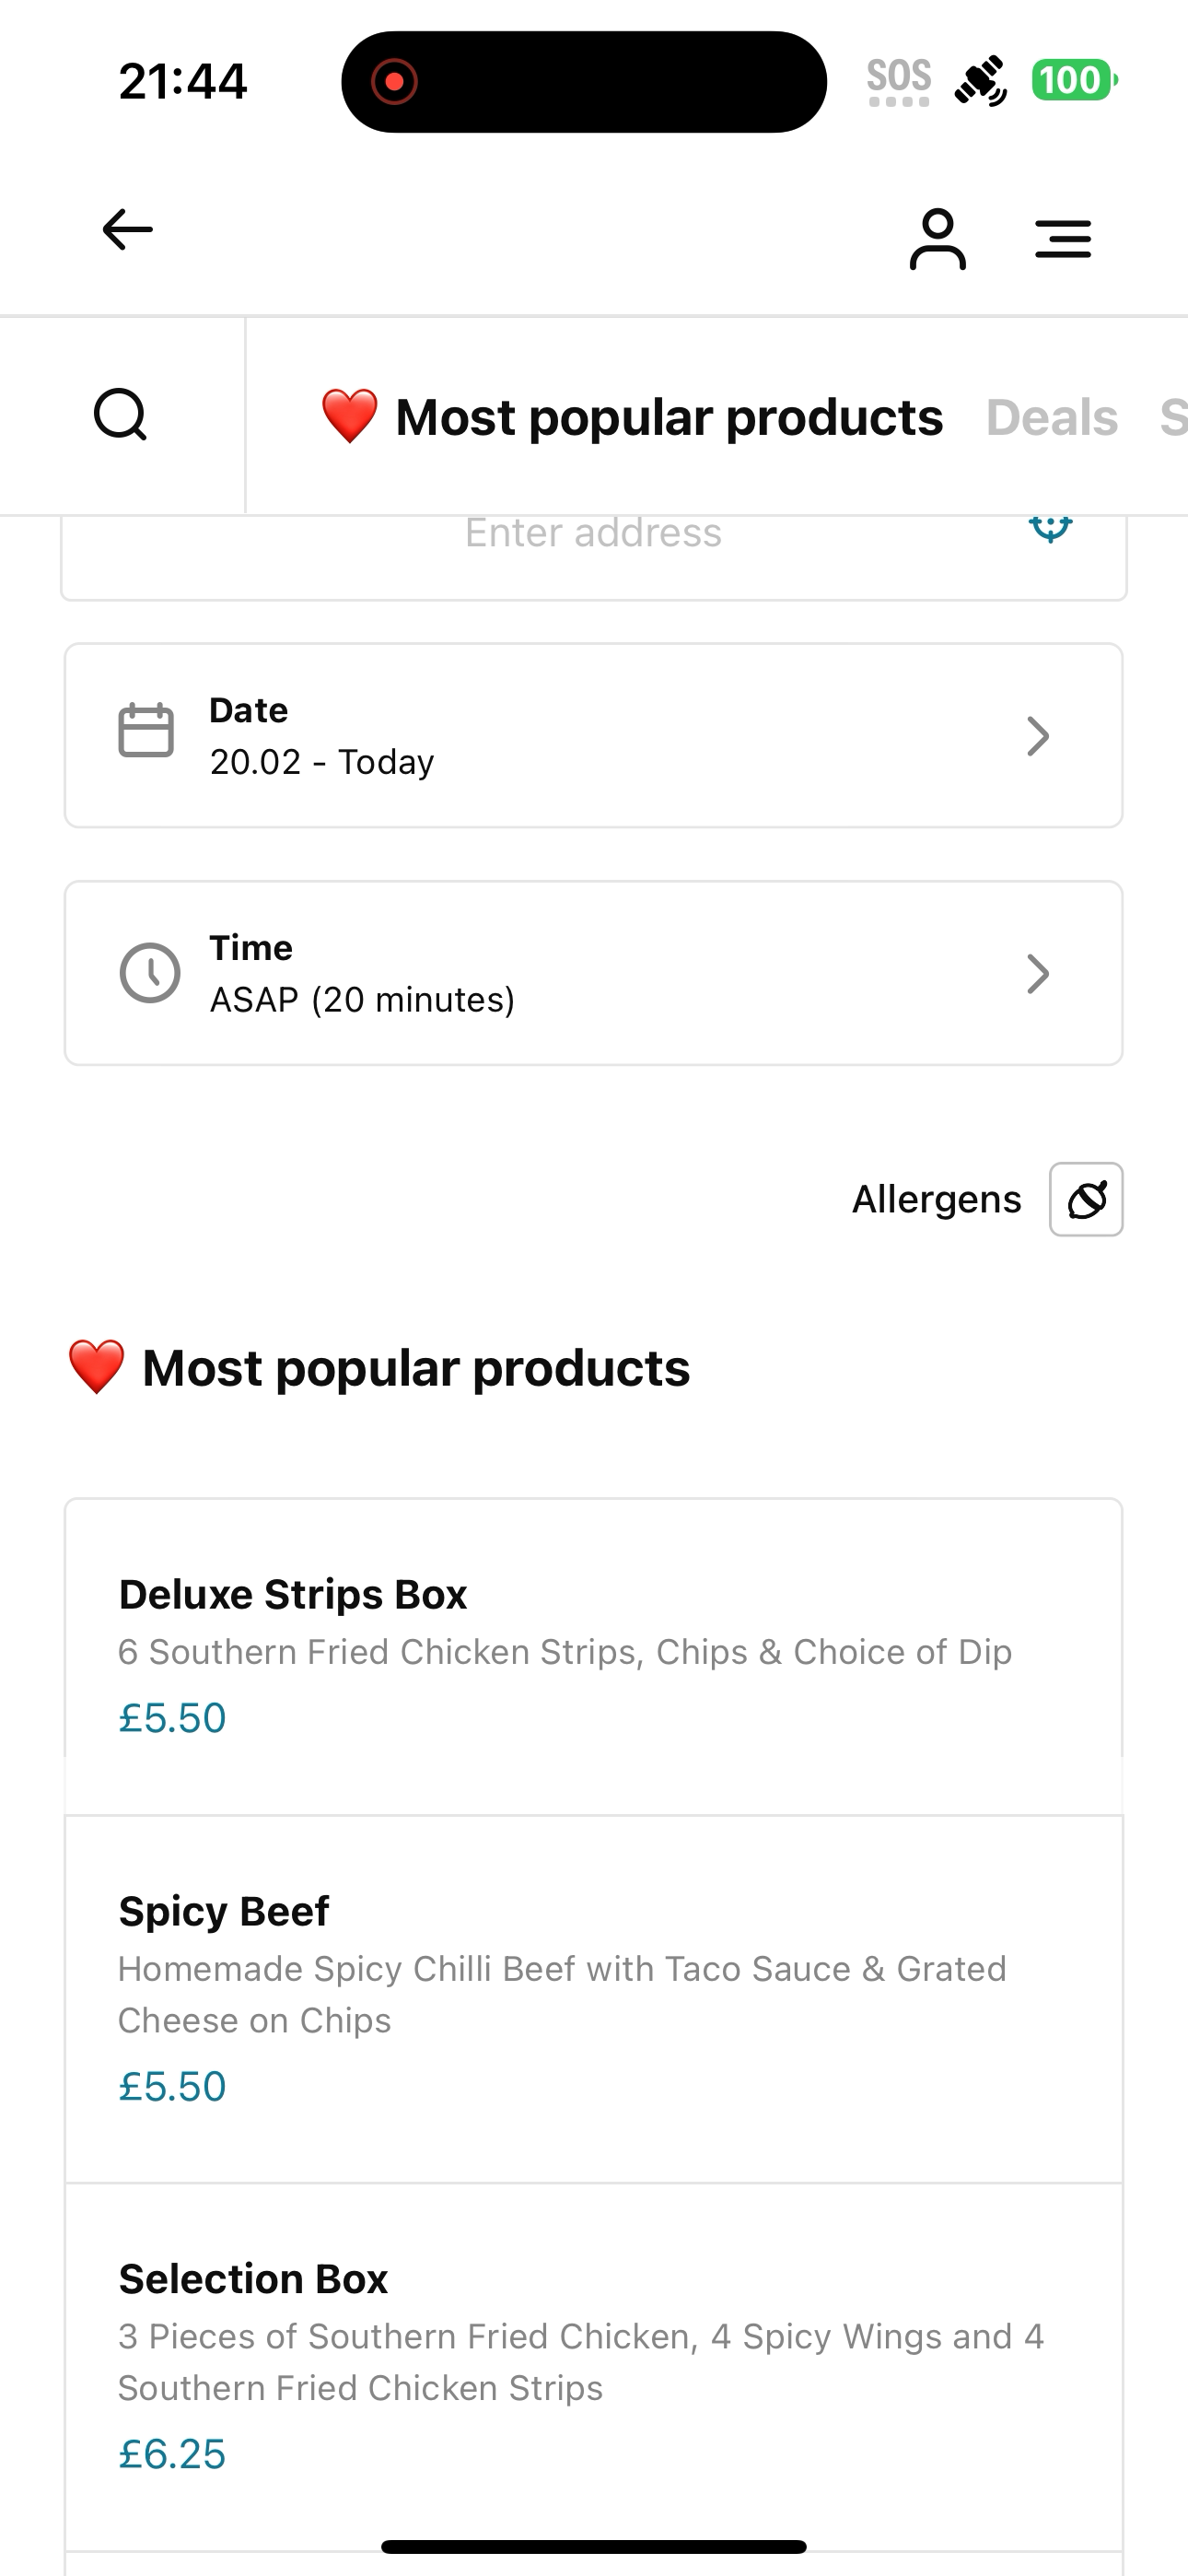
Task: Expand the Date chevron arrow
Action: (x=1038, y=736)
